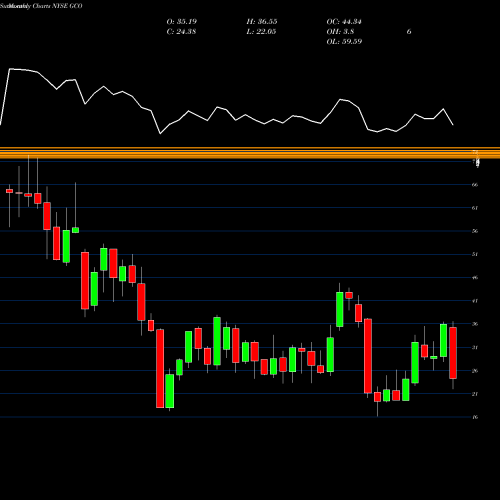
Task: Click the price axis label 36
Action: pos(475,324)
